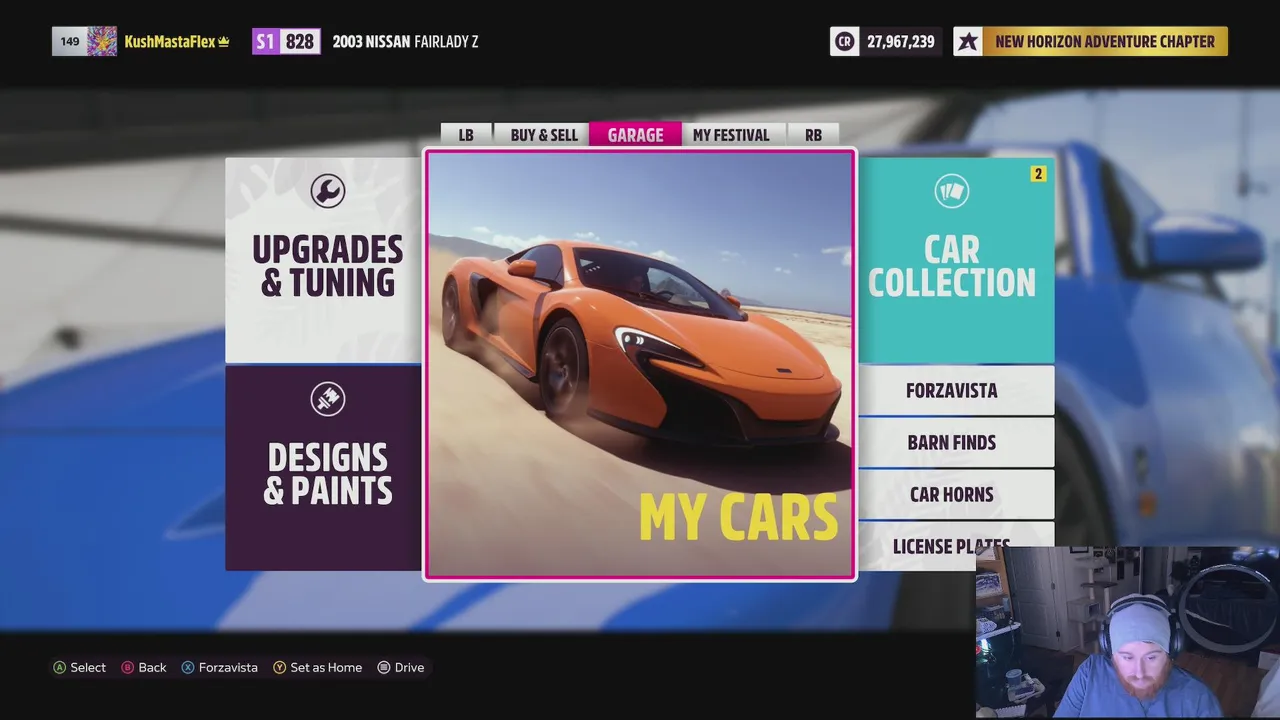Click the CR credits icon
The image size is (1280, 720).
point(844,41)
